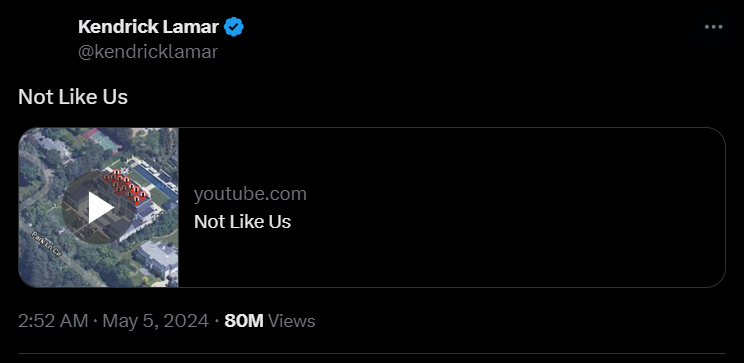Click the 80M view count
The height and width of the screenshot is (363, 744).
pyautogui.click(x=244, y=321)
